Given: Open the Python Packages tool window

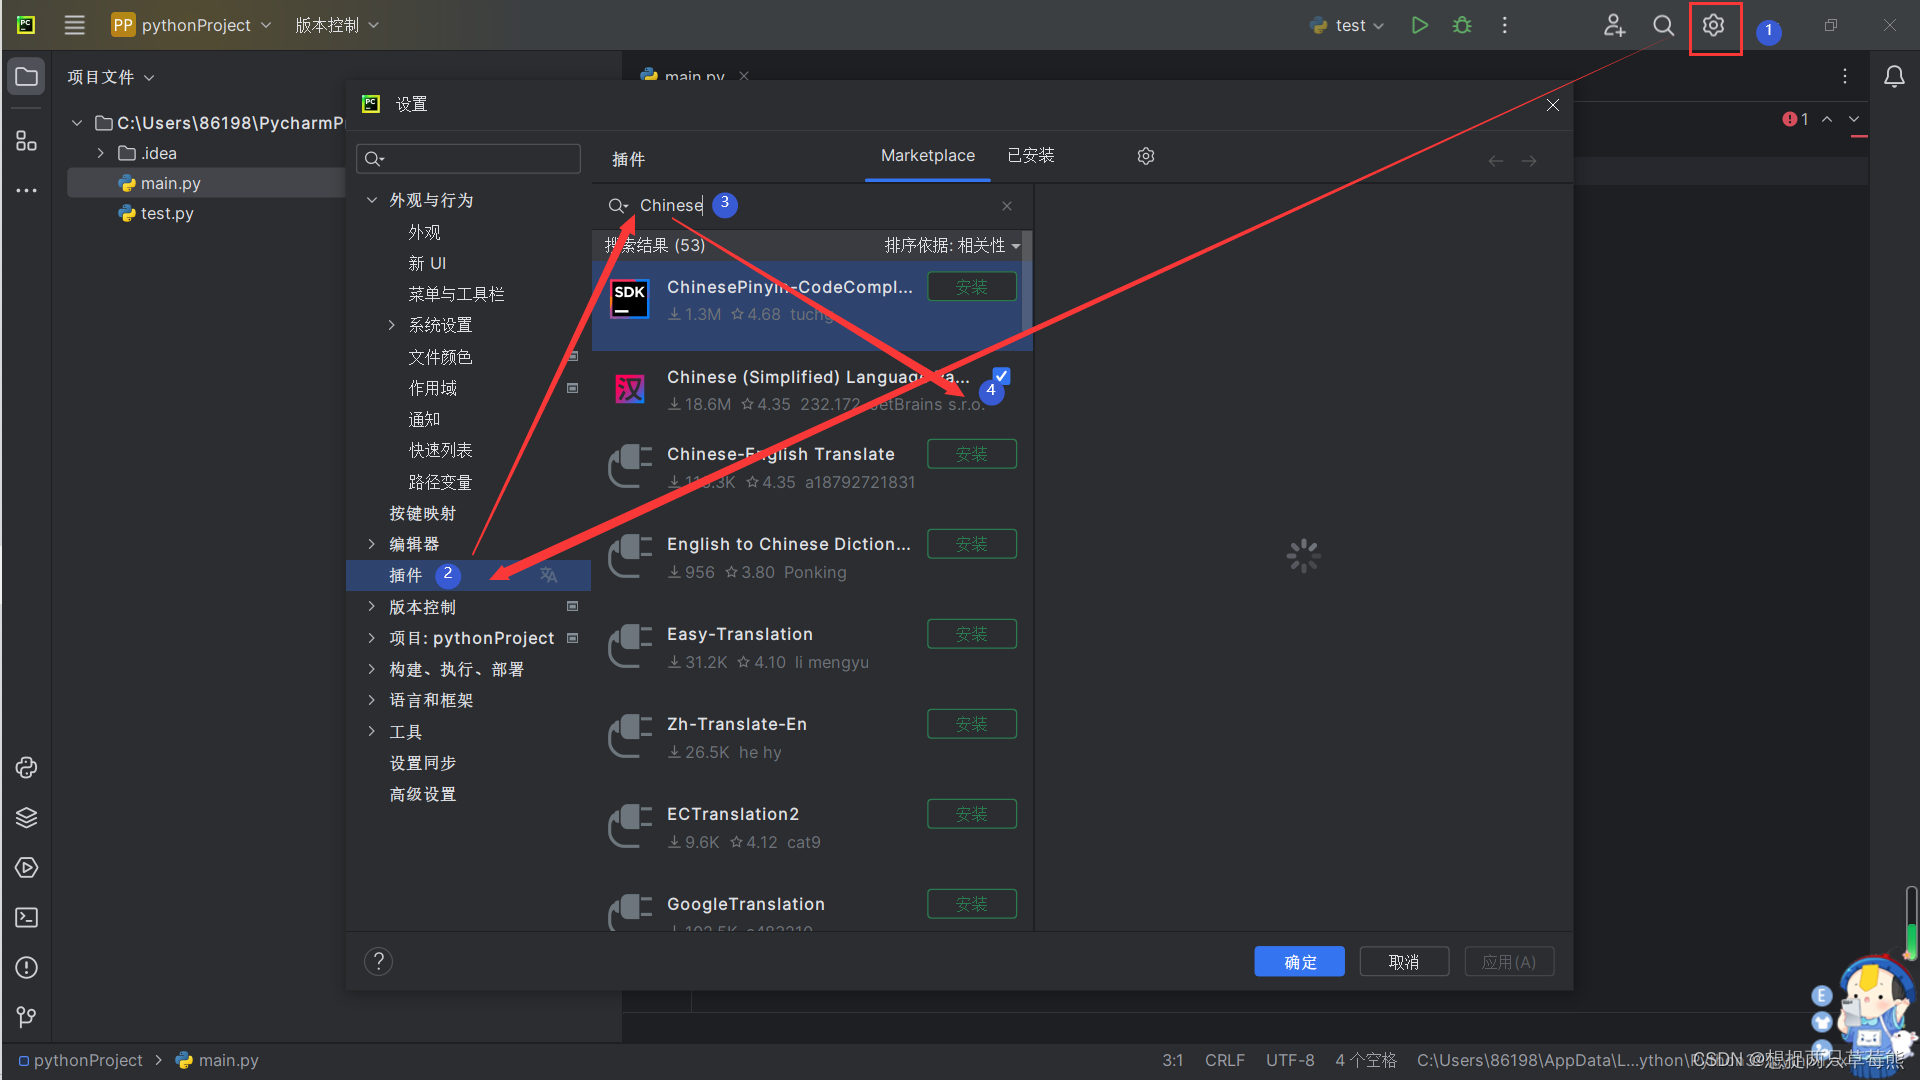Looking at the screenshot, I should pos(26,817).
